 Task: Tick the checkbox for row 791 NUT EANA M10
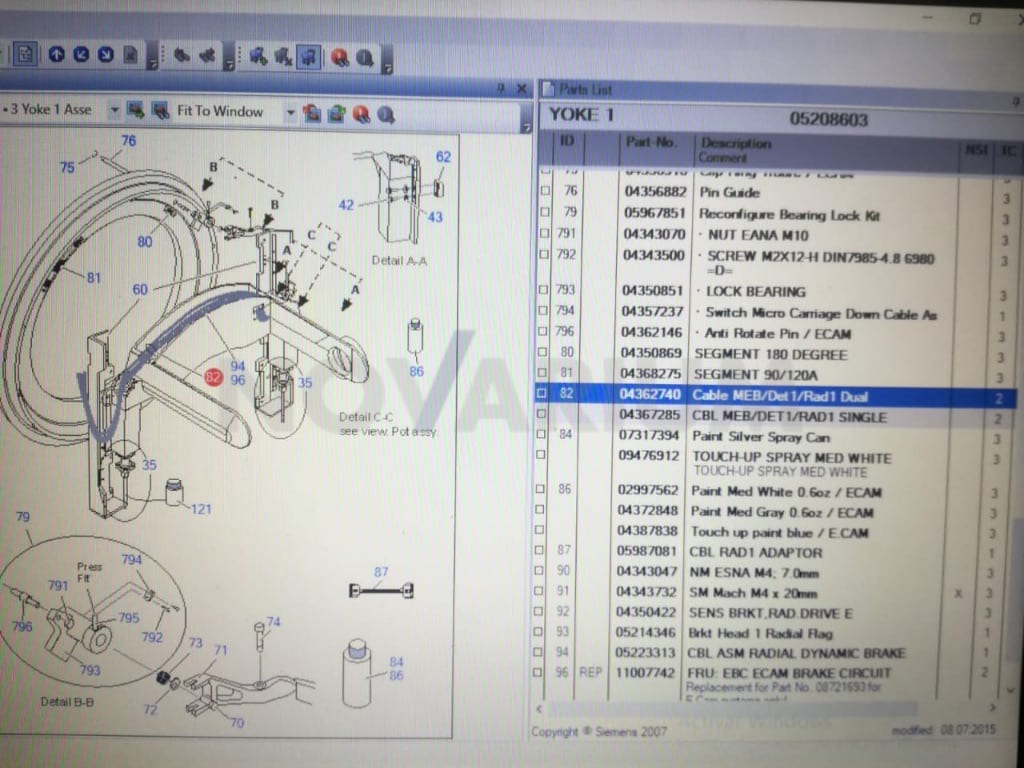545,232
